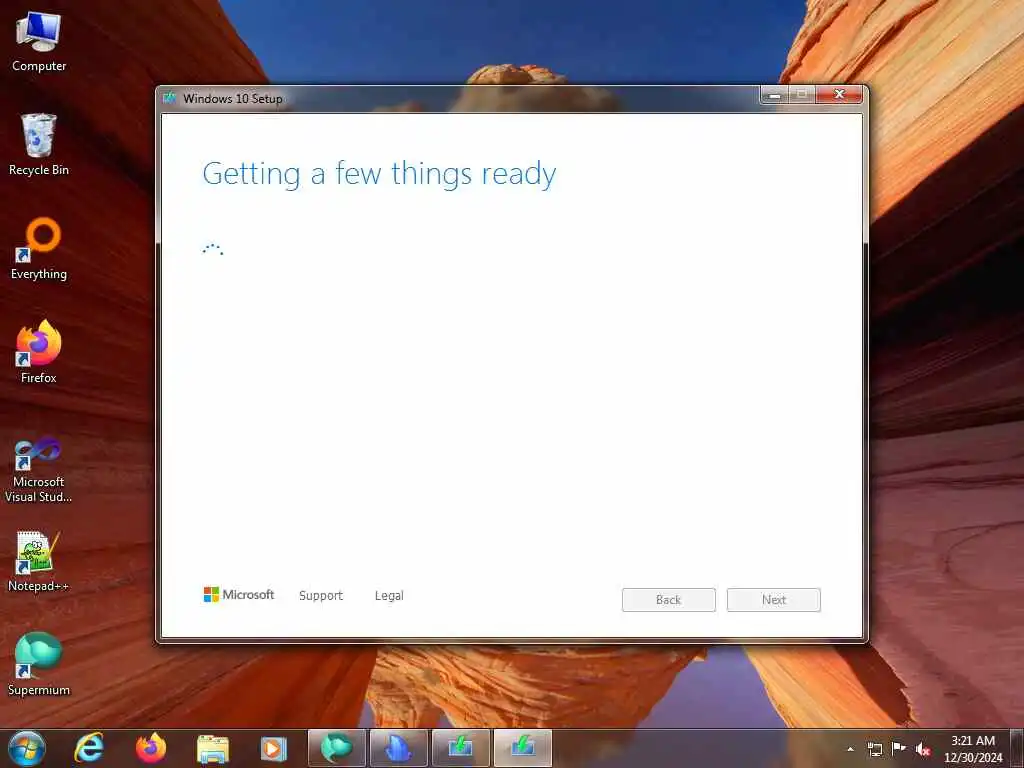Launch Firefox from the taskbar
Image resolution: width=1024 pixels, height=768 pixels.
(151, 748)
